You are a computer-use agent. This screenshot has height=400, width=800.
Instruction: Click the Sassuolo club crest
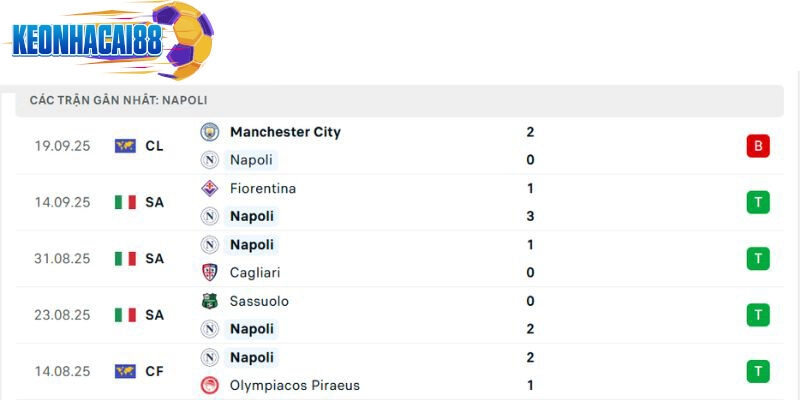point(210,301)
